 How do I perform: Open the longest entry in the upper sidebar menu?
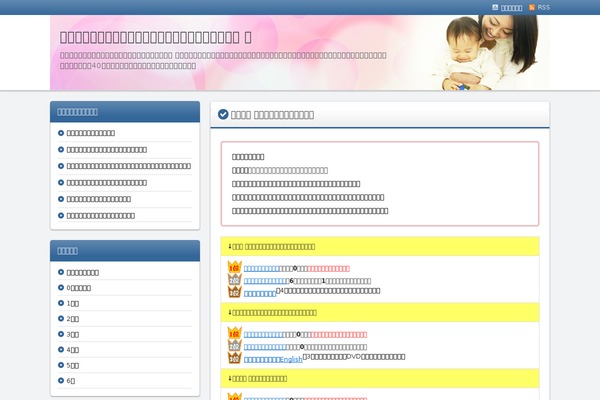129,166
